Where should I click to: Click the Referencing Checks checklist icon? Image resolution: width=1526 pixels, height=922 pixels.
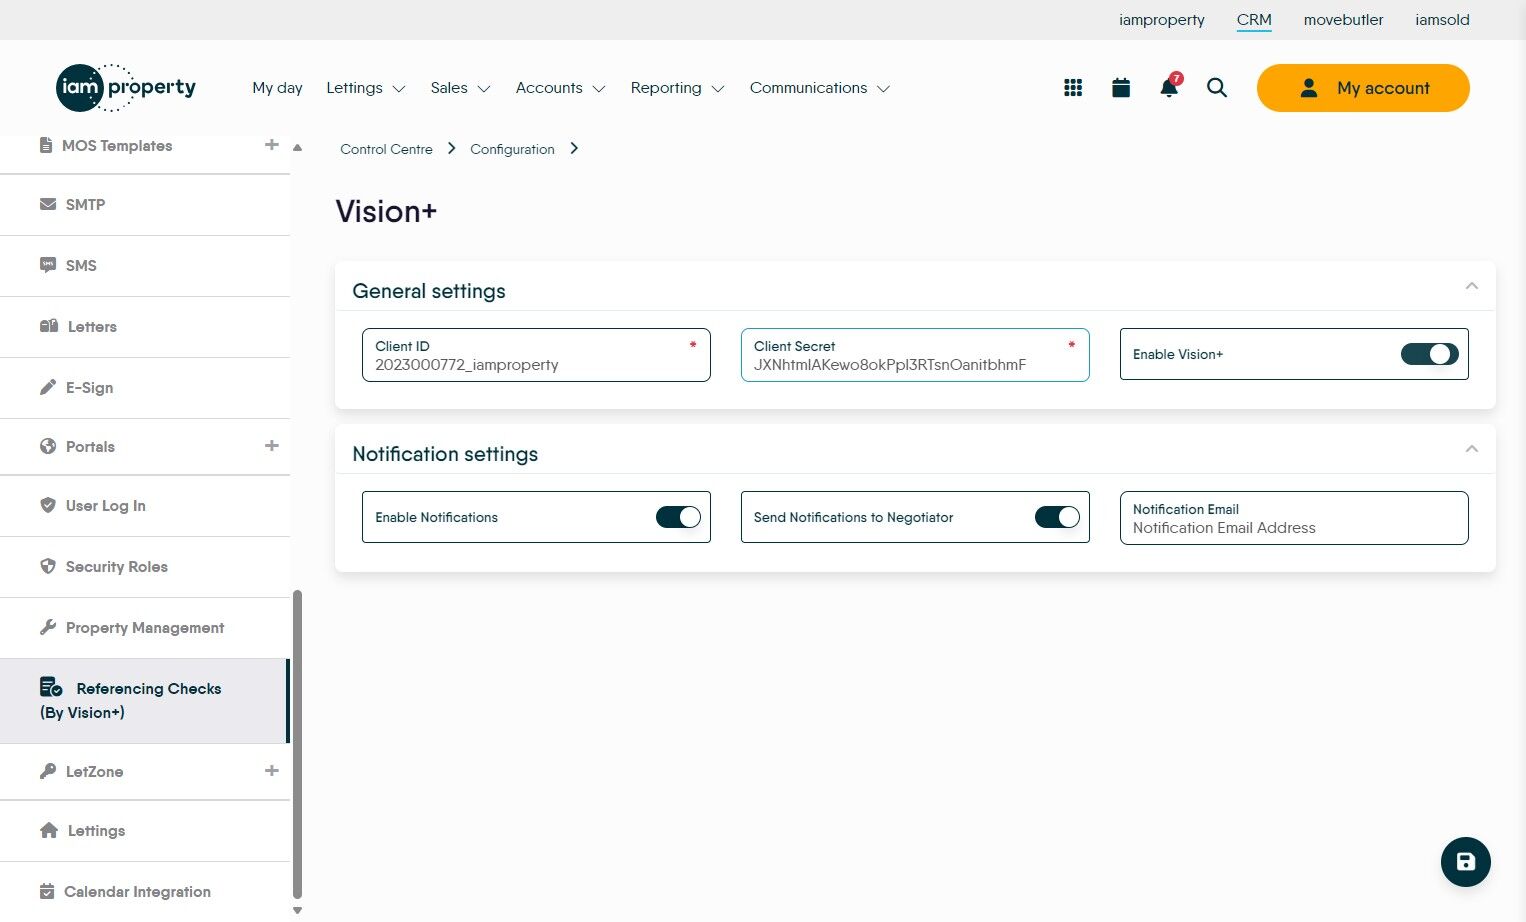[51, 687]
